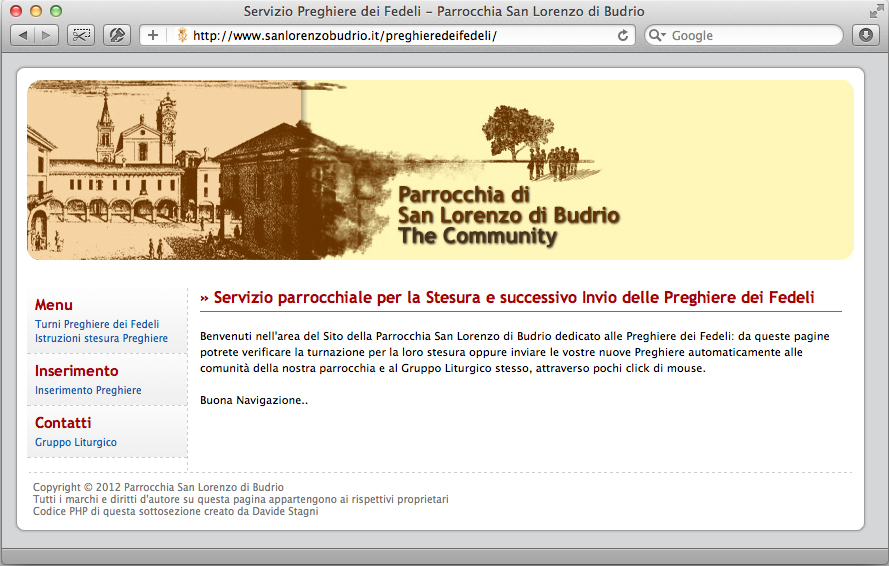Go forward with the browser forward arrow
Image resolution: width=889 pixels, height=566 pixels.
46,35
